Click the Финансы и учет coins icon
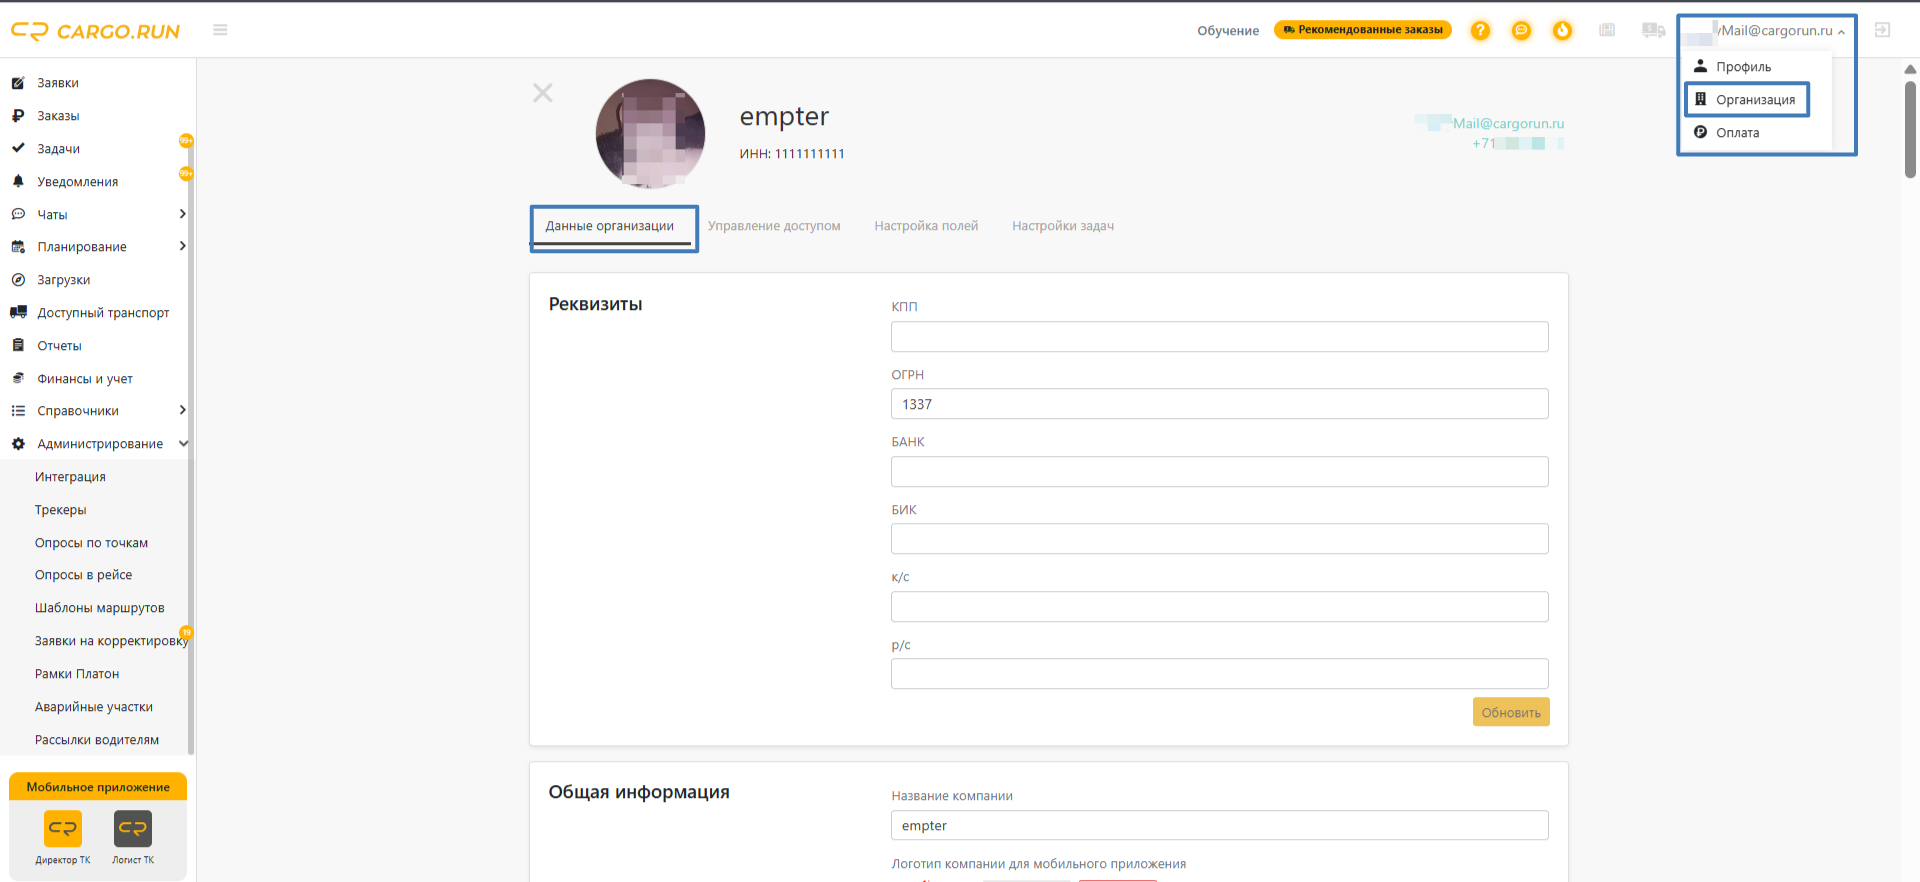Viewport: 1920px width, 882px height. (x=18, y=378)
